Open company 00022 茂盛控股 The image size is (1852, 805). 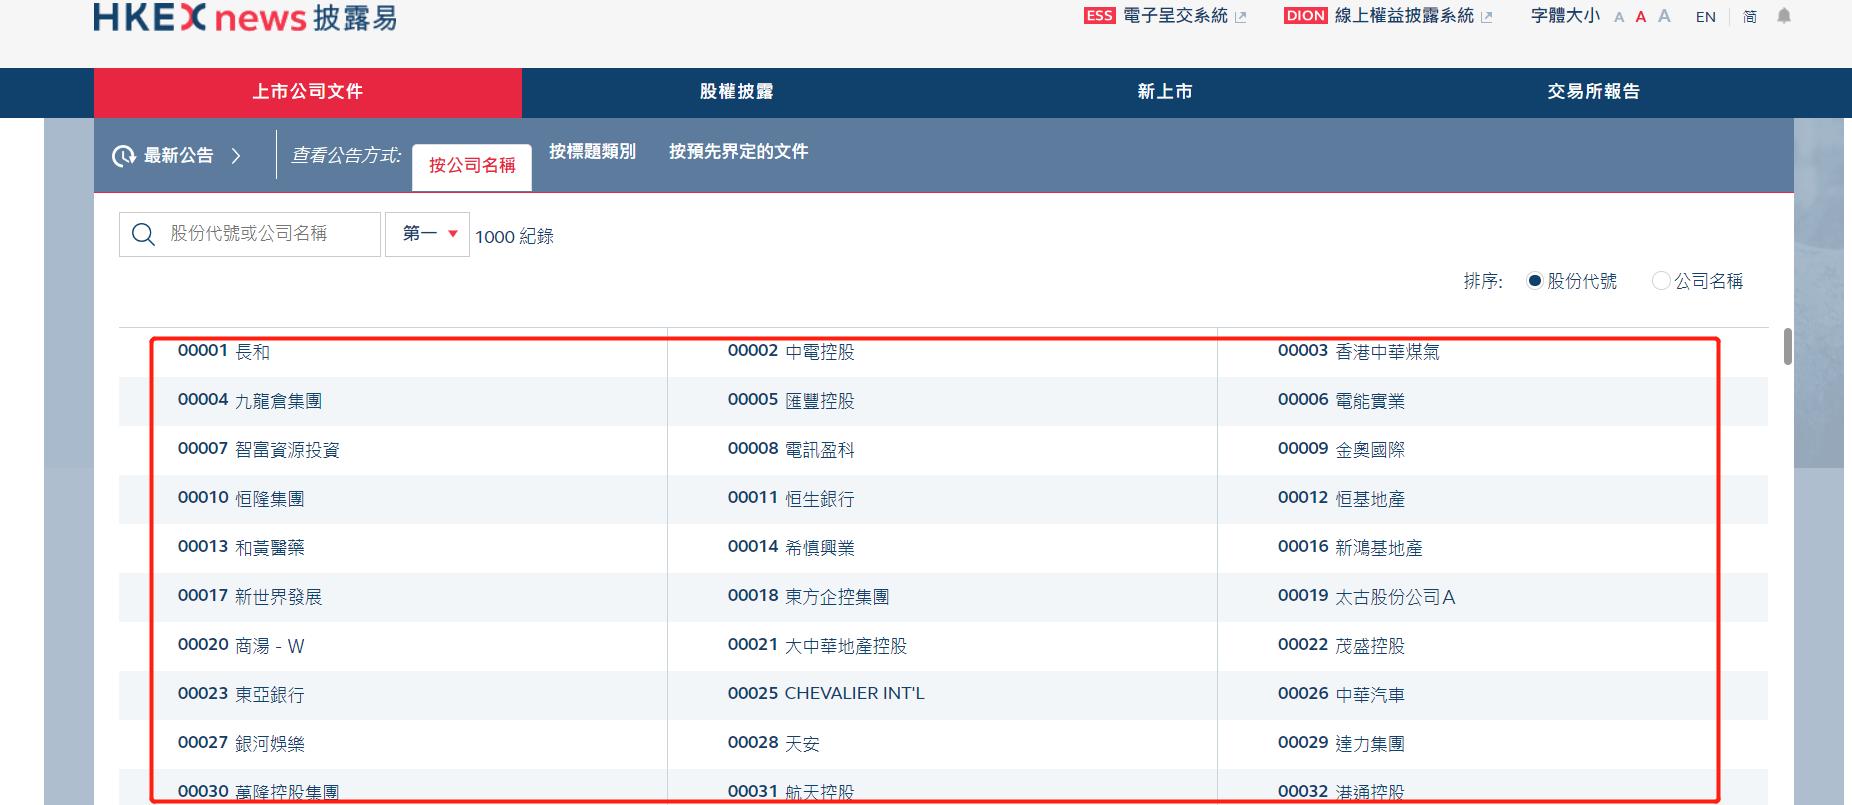point(1341,646)
